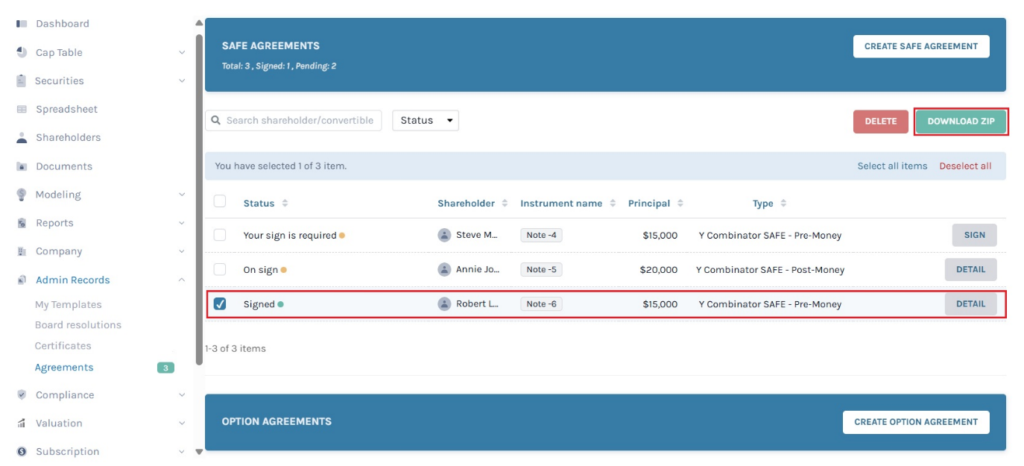Collapse the Admin Records section

[181, 281]
